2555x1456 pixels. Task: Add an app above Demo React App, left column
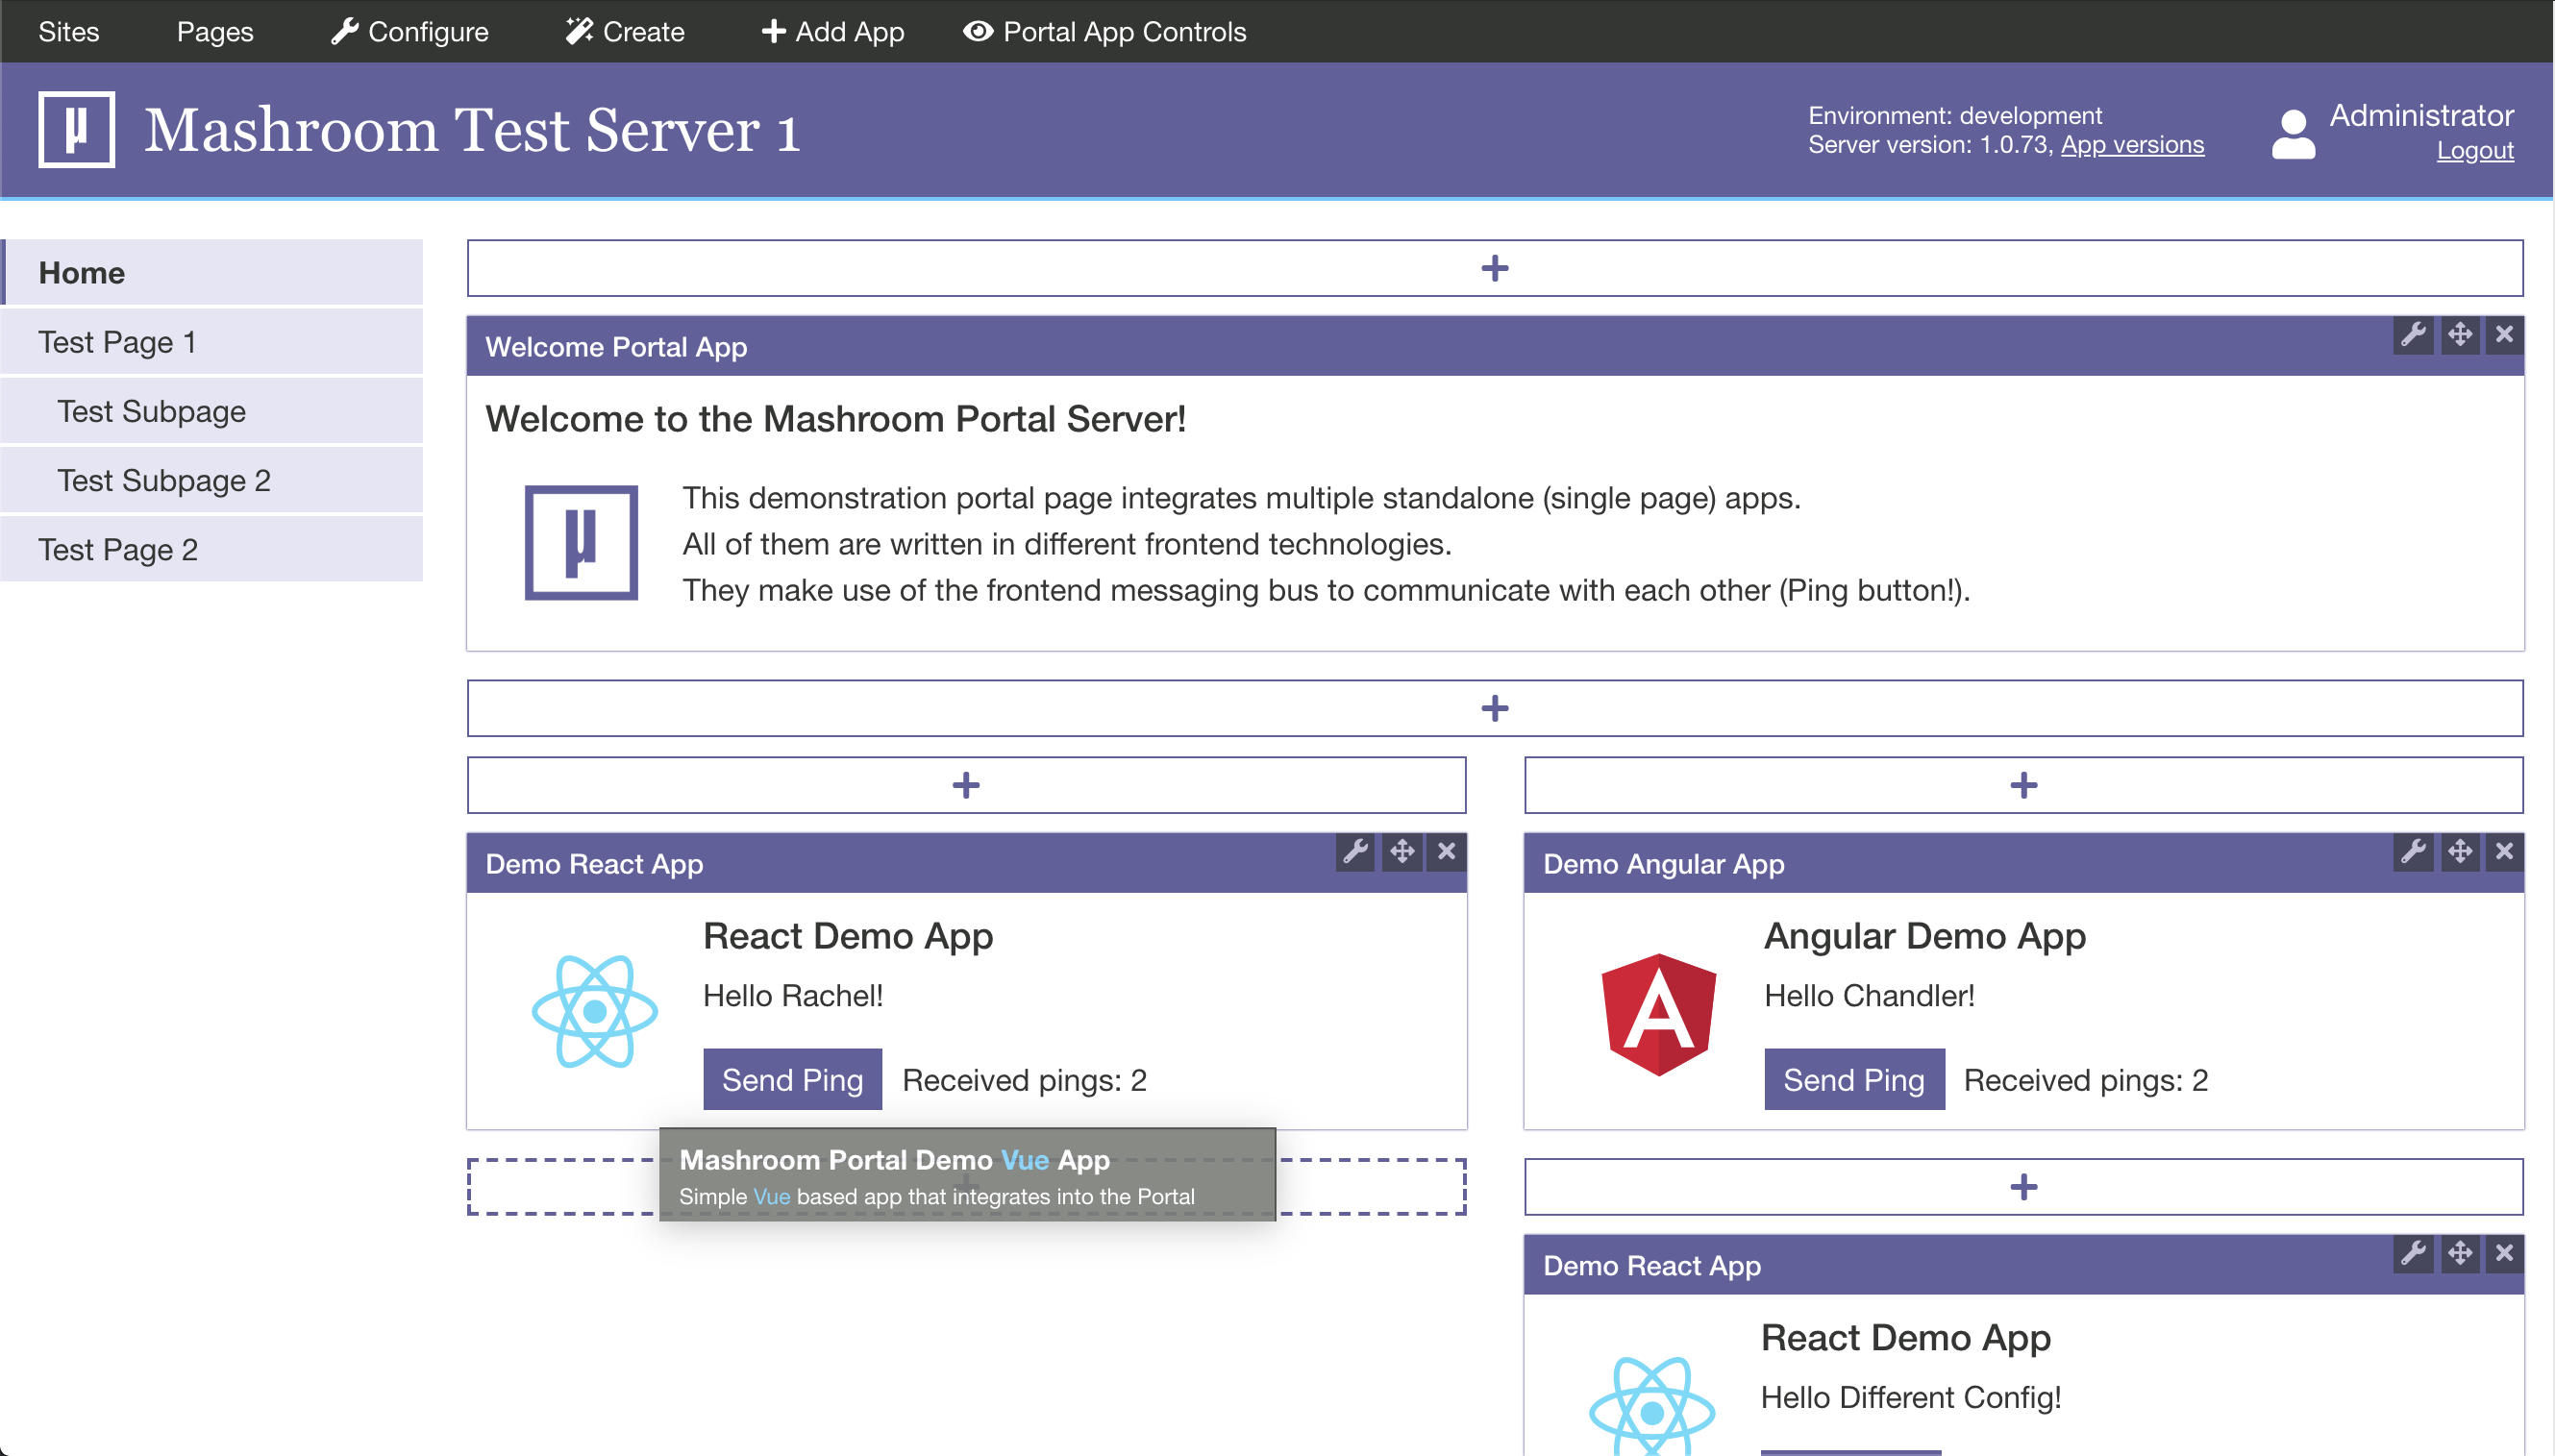tap(966, 785)
